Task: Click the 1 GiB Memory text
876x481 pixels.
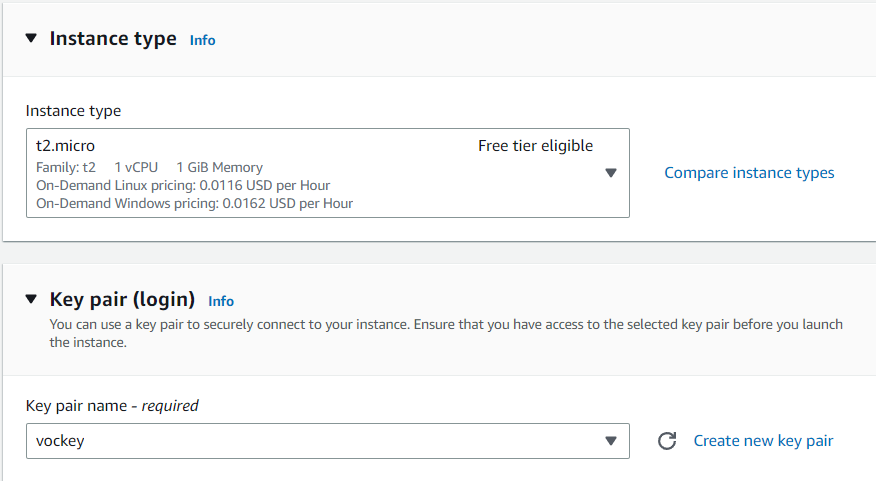Action: click(219, 167)
